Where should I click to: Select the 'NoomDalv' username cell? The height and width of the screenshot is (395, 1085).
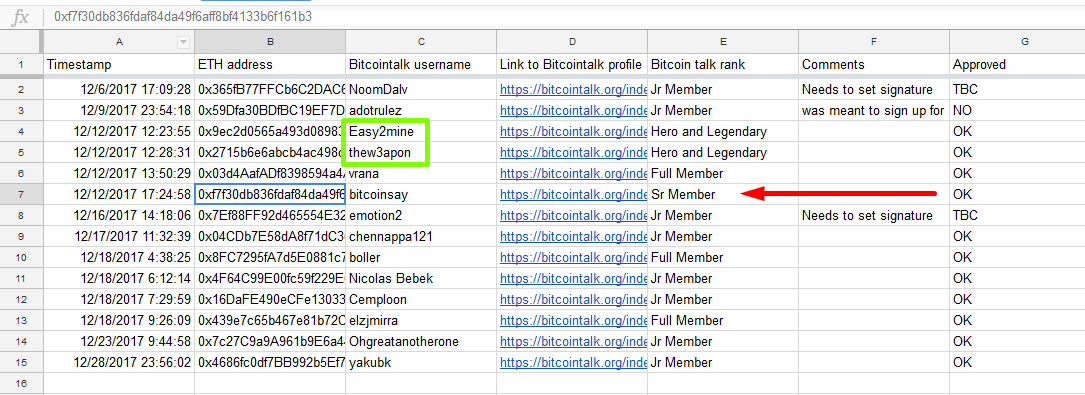point(421,89)
